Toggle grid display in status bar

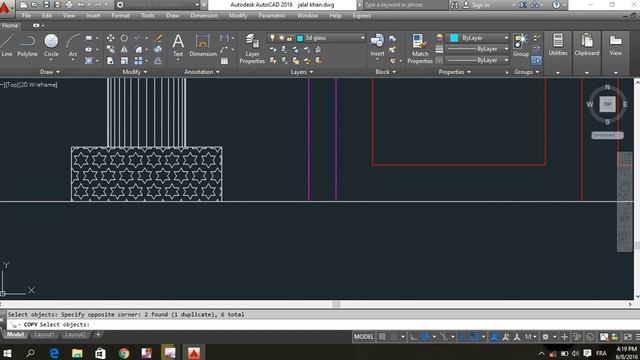[382, 337]
